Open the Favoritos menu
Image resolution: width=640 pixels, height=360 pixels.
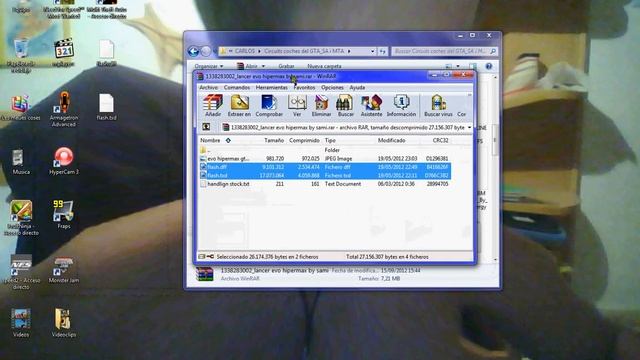coord(304,87)
